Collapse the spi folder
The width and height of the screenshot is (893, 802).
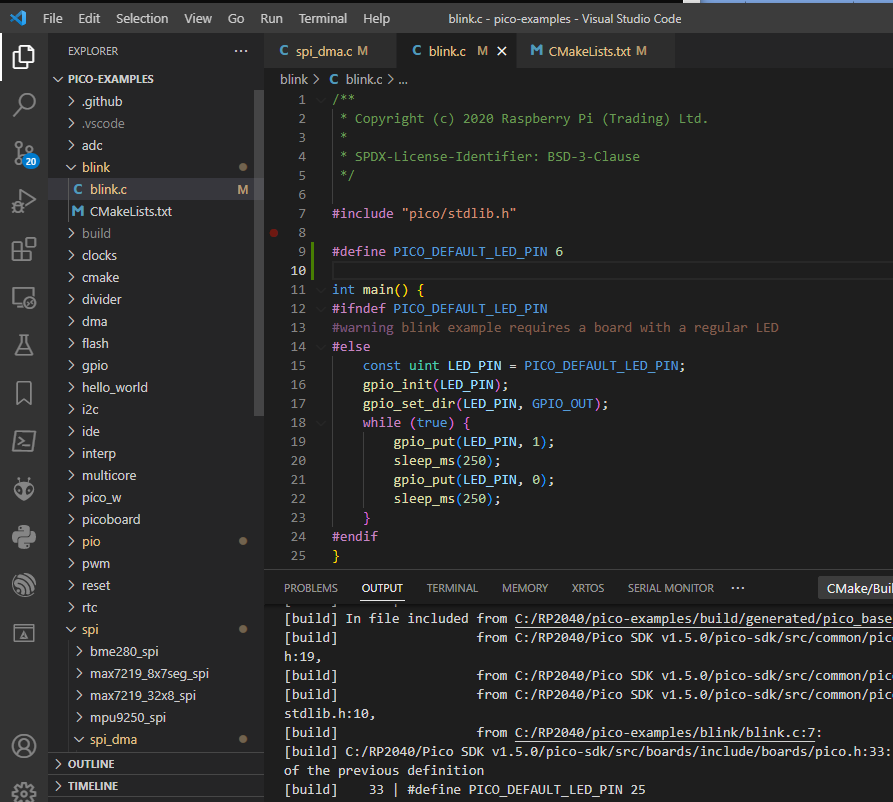[x=71, y=629]
